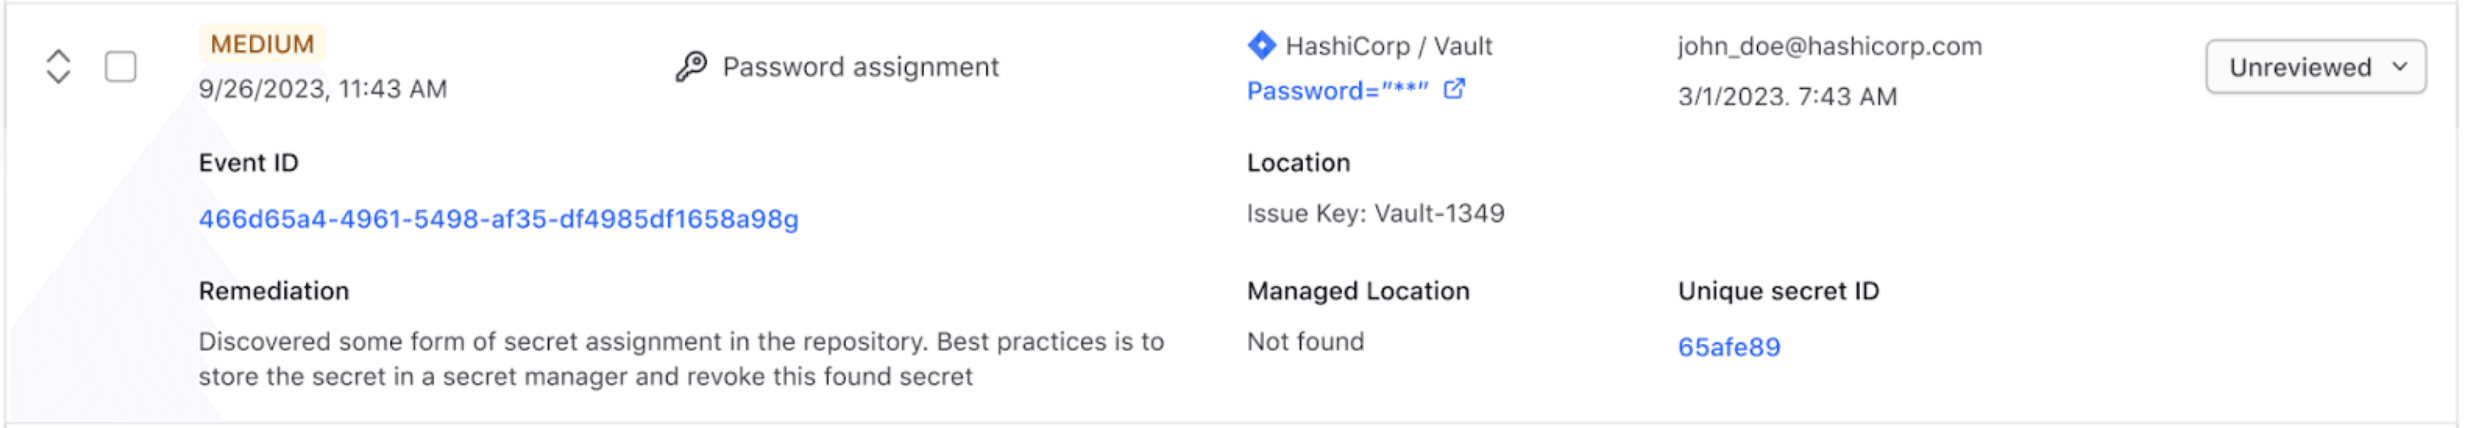Click the key icon beside Password assignment

[x=691, y=67]
